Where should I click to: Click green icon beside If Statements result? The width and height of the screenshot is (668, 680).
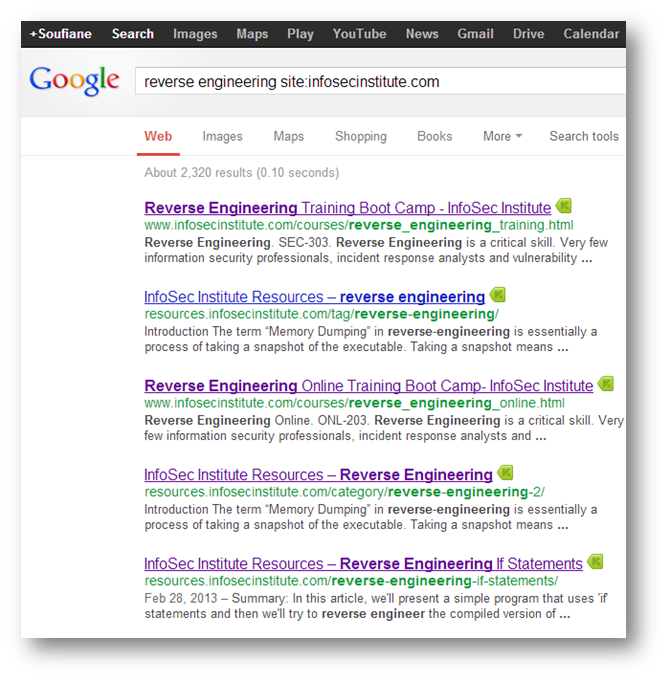point(595,562)
